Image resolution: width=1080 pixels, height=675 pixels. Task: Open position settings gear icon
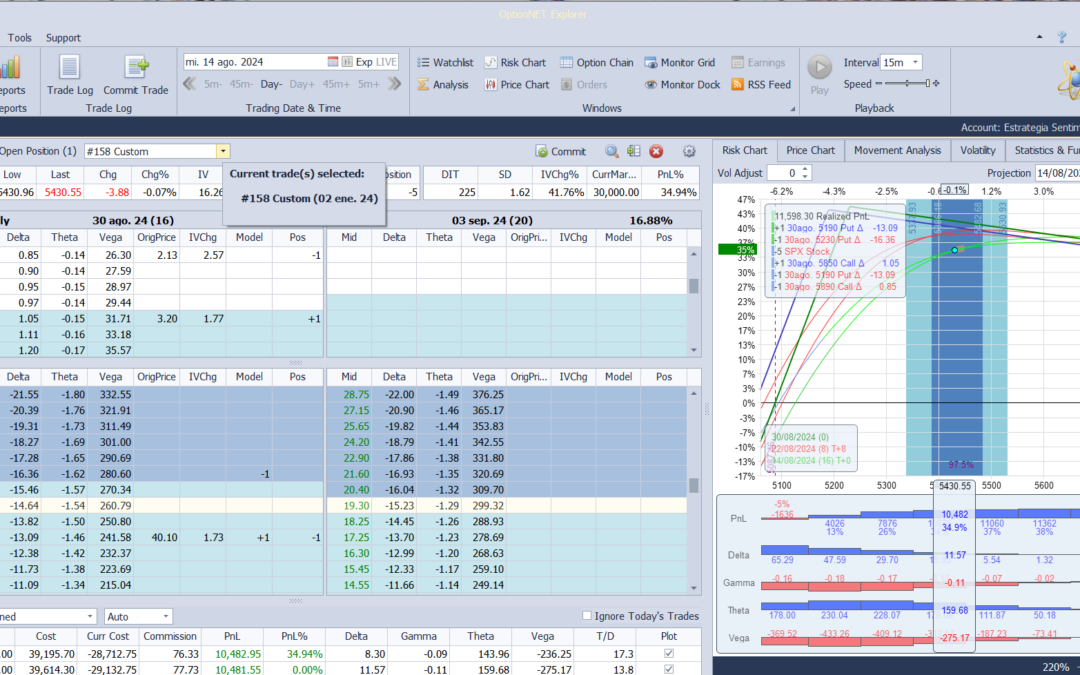(689, 152)
